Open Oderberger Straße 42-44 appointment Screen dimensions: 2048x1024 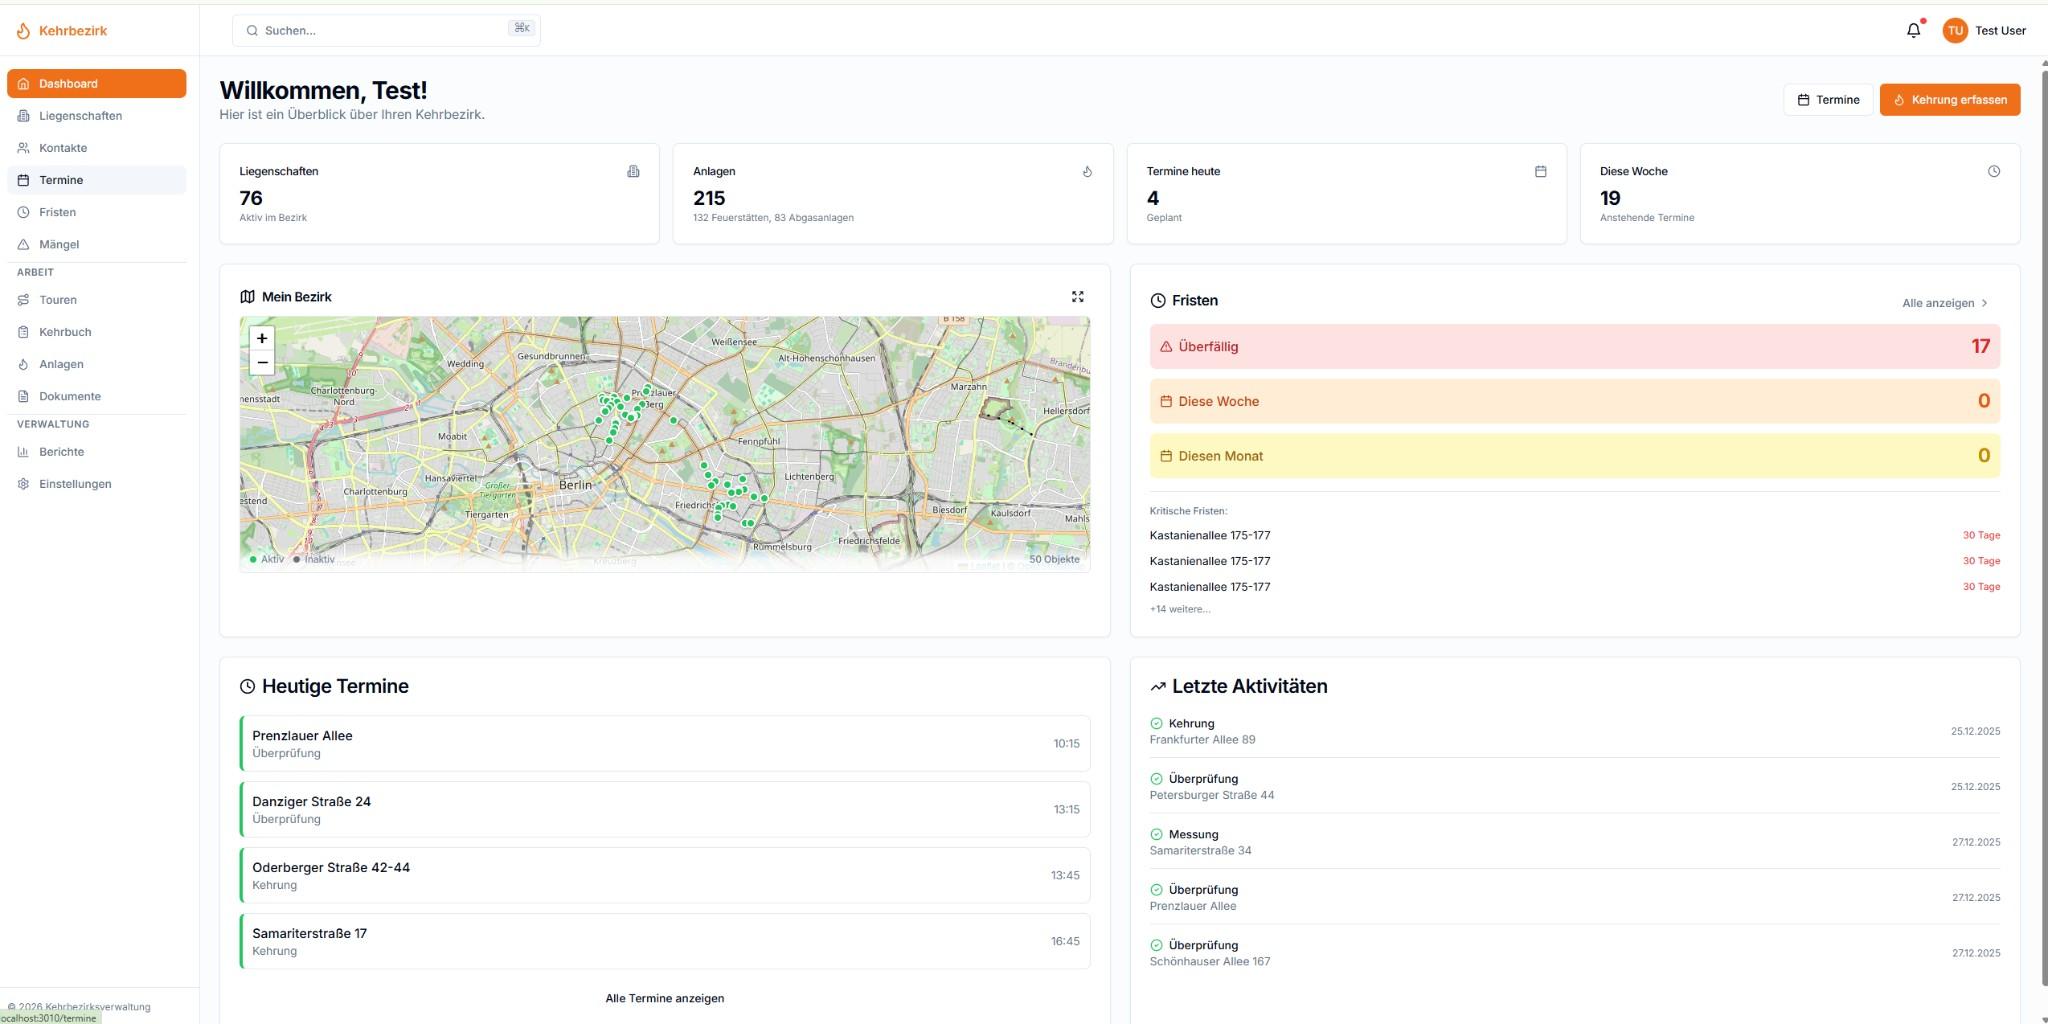click(x=665, y=875)
